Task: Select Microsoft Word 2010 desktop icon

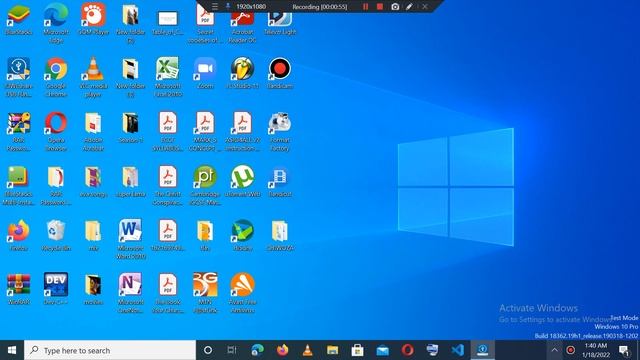Action: (x=131, y=239)
